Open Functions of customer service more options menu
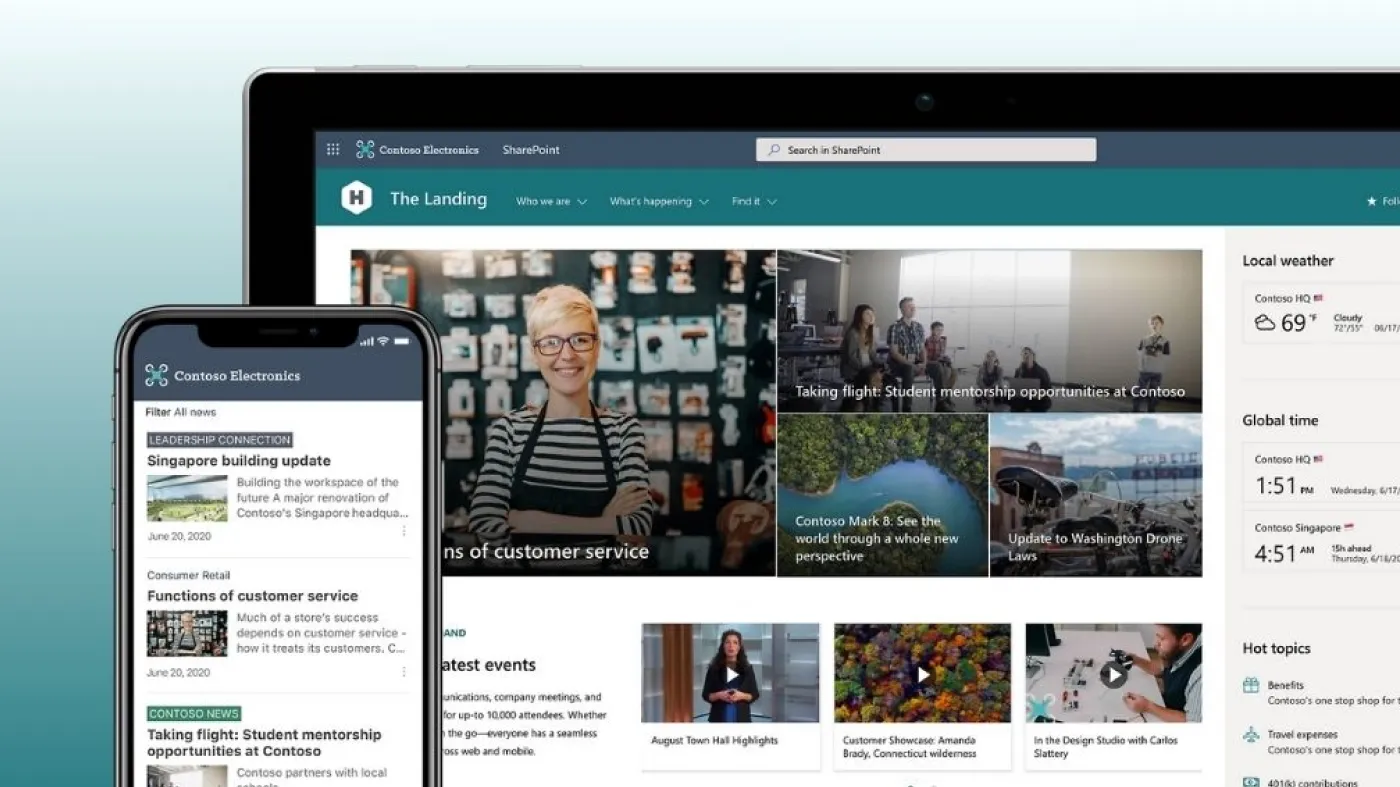Viewport: 1400px width, 787px height. [404, 672]
